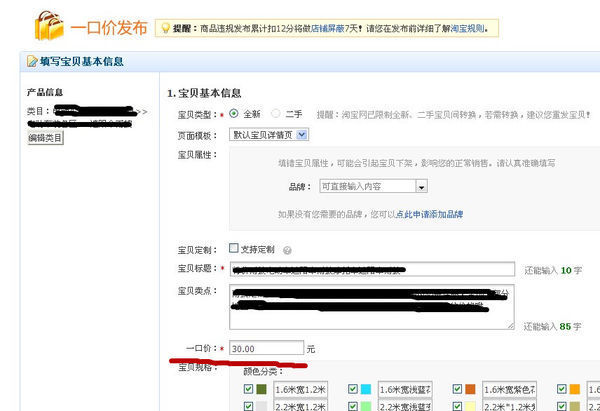
Task: Click the 产品信息 sidebar heading
Action: [x=45, y=92]
